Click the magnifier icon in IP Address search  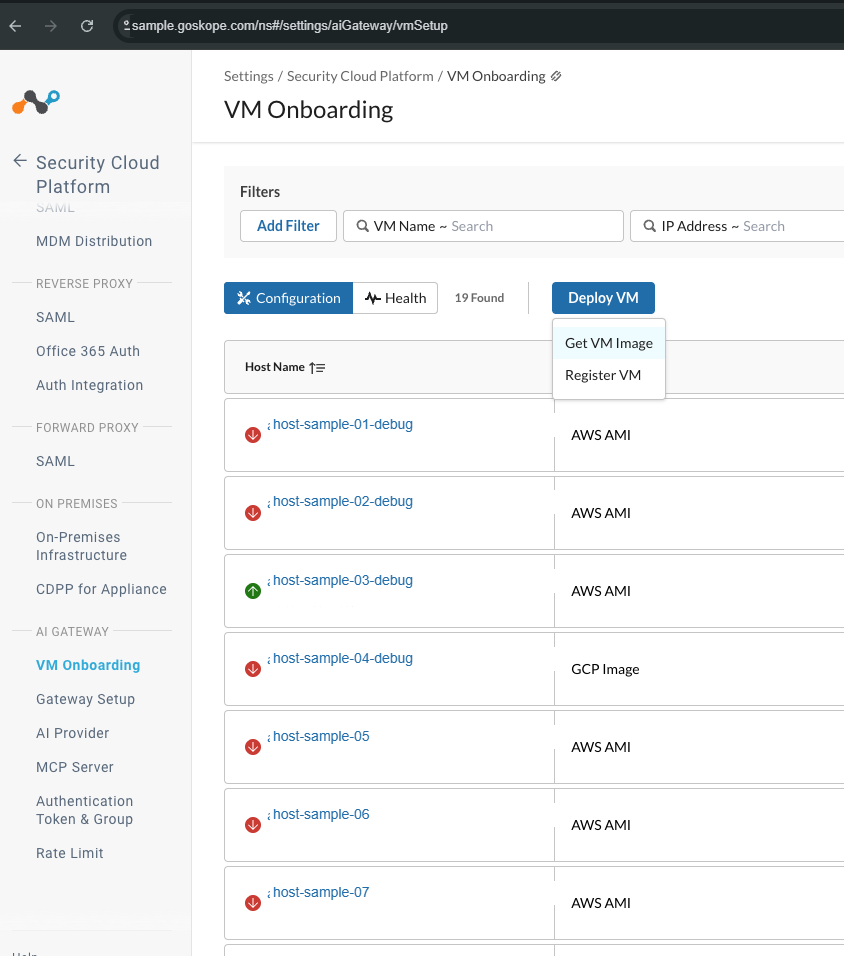point(650,226)
